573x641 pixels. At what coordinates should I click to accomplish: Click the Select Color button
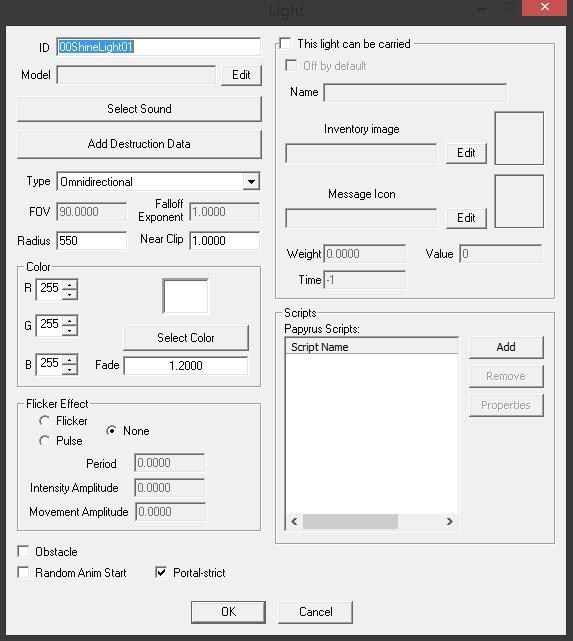tap(186, 338)
